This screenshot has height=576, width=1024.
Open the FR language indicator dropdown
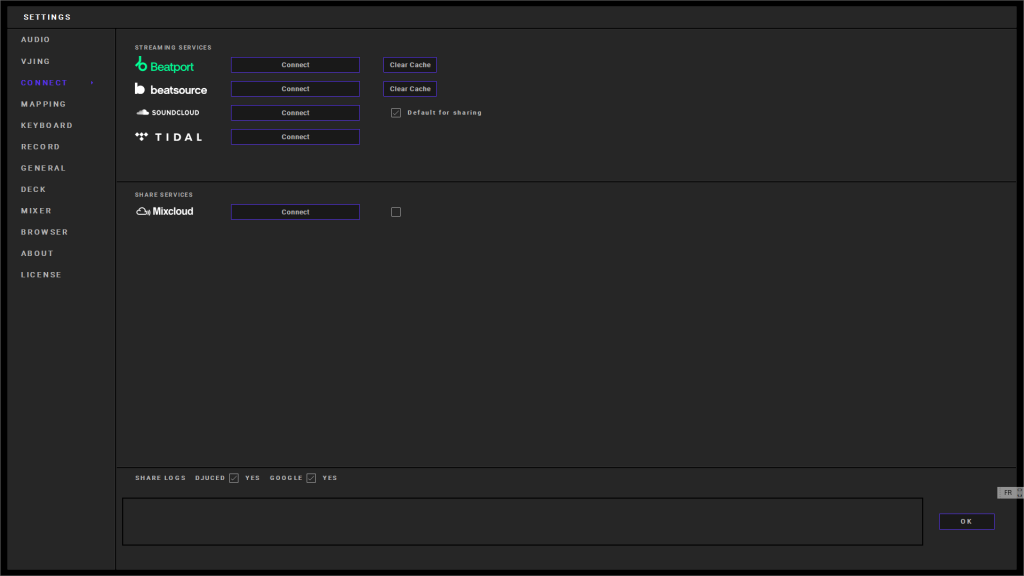1010,493
